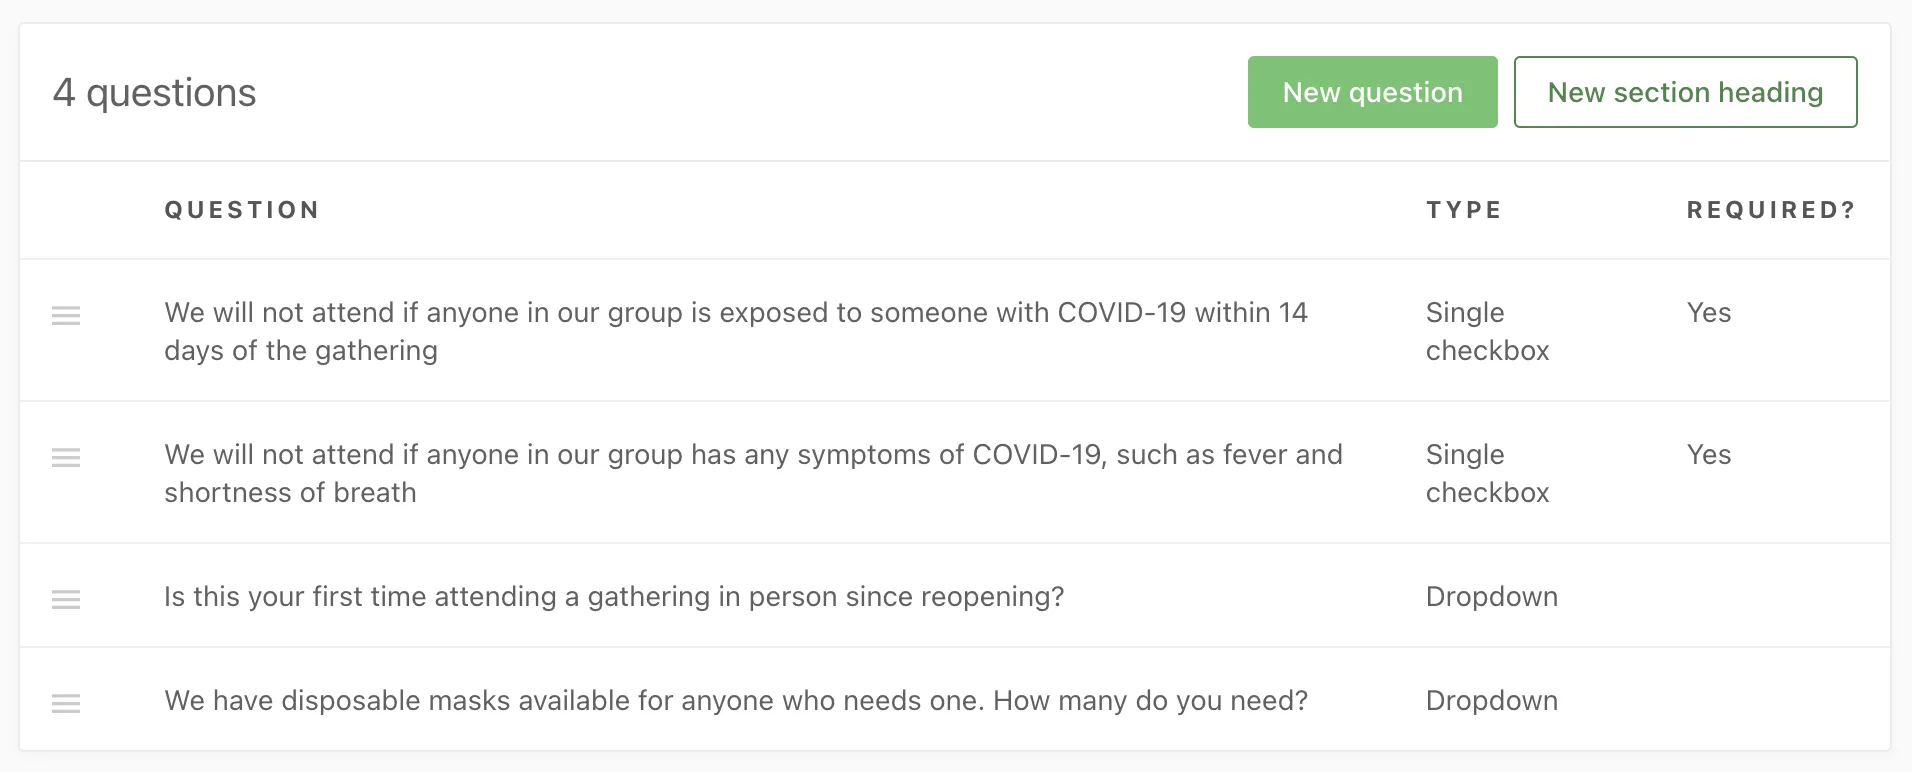
Task: Click drag handle for COVID-19 exposure question
Action: [x=66, y=316]
